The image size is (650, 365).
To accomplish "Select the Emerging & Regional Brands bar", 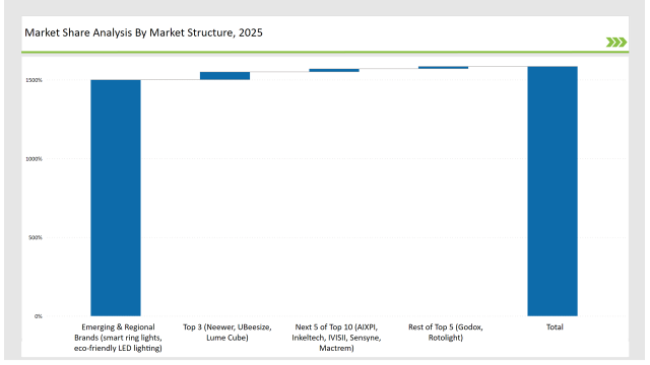I will pyautogui.click(x=116, y=198).
